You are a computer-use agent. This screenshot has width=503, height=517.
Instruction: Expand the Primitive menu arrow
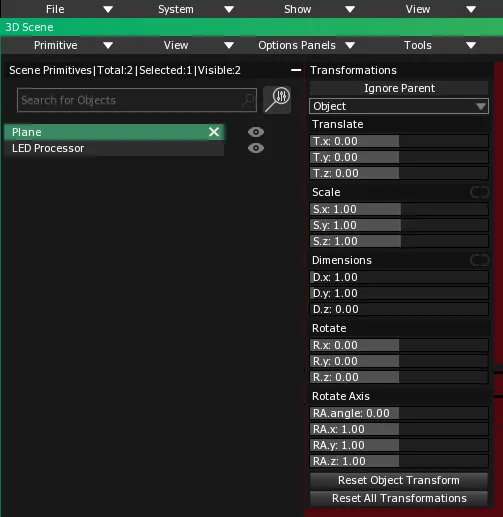108,45
